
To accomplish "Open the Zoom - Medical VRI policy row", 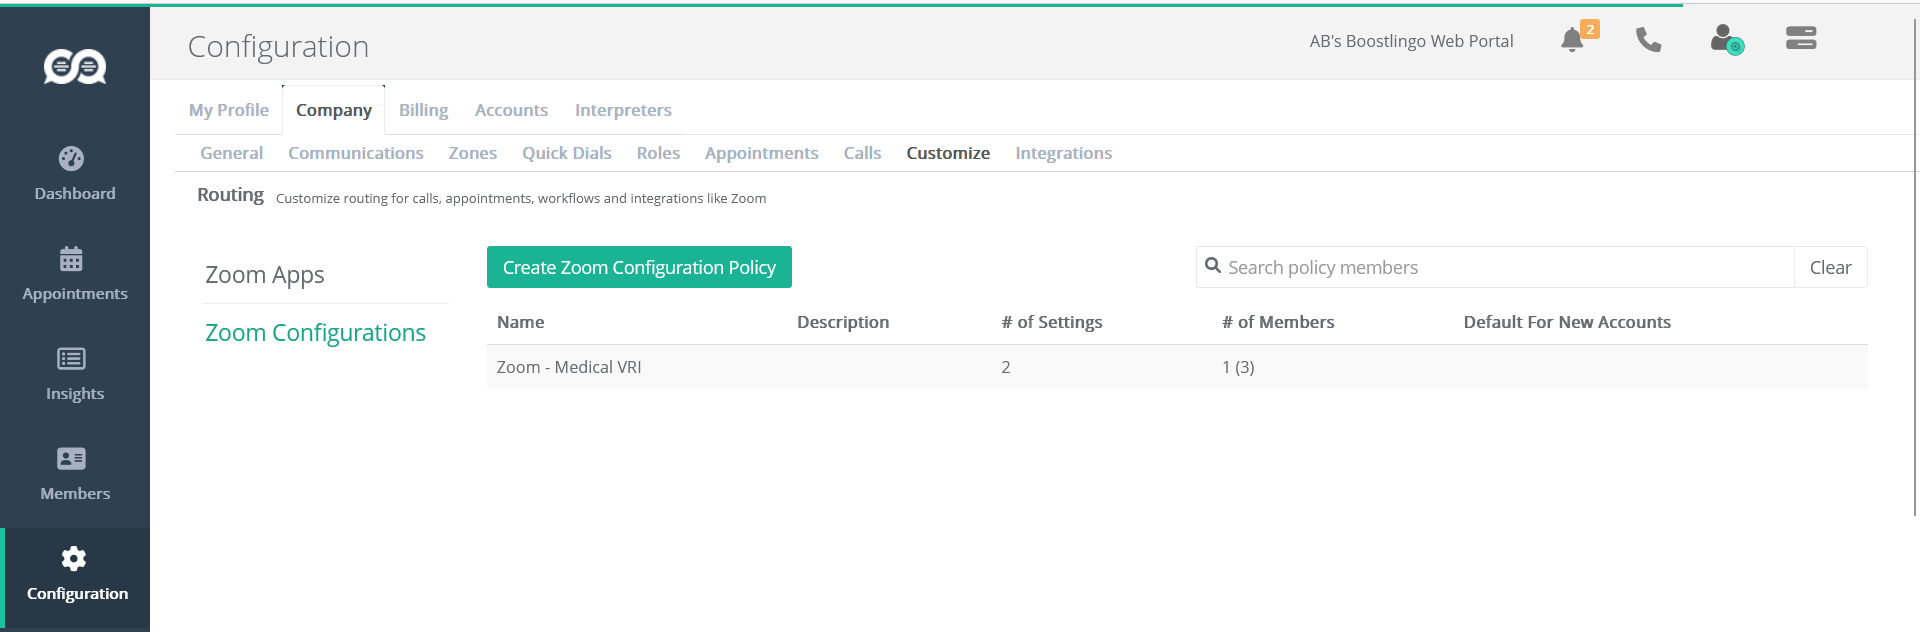I will 1177,367.
